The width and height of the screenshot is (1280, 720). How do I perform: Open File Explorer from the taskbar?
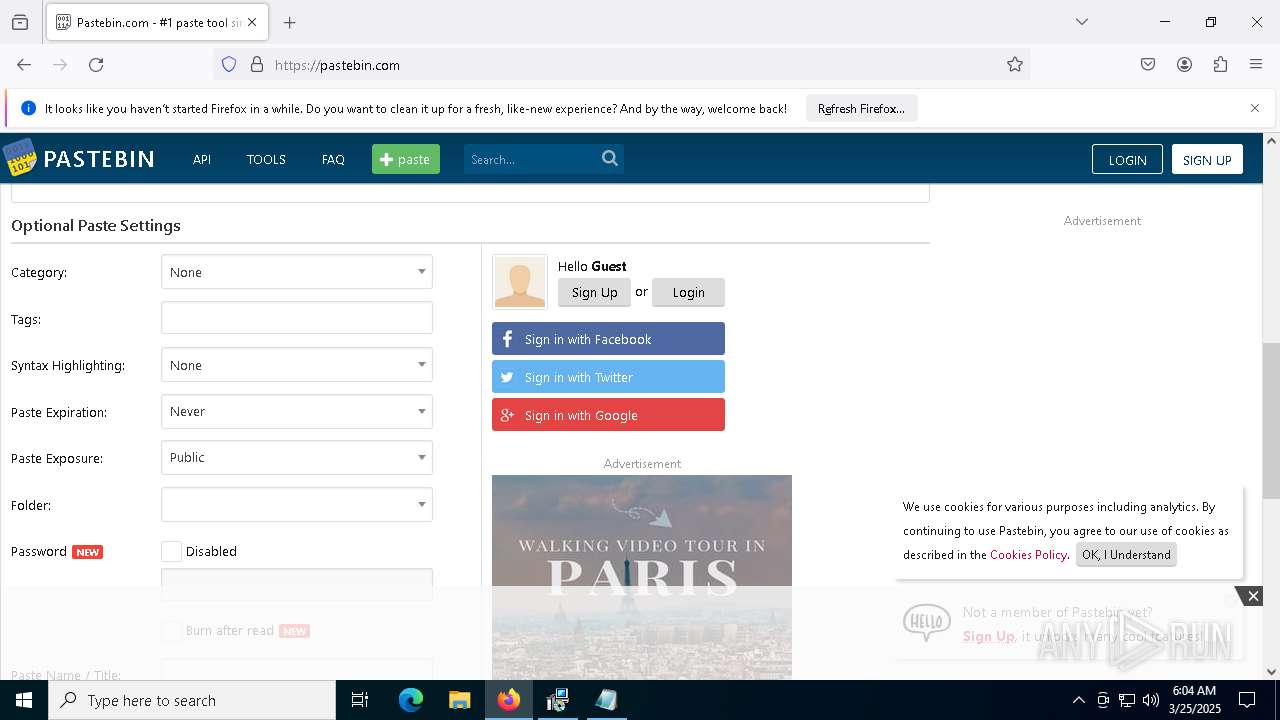[x=459, y=700]
